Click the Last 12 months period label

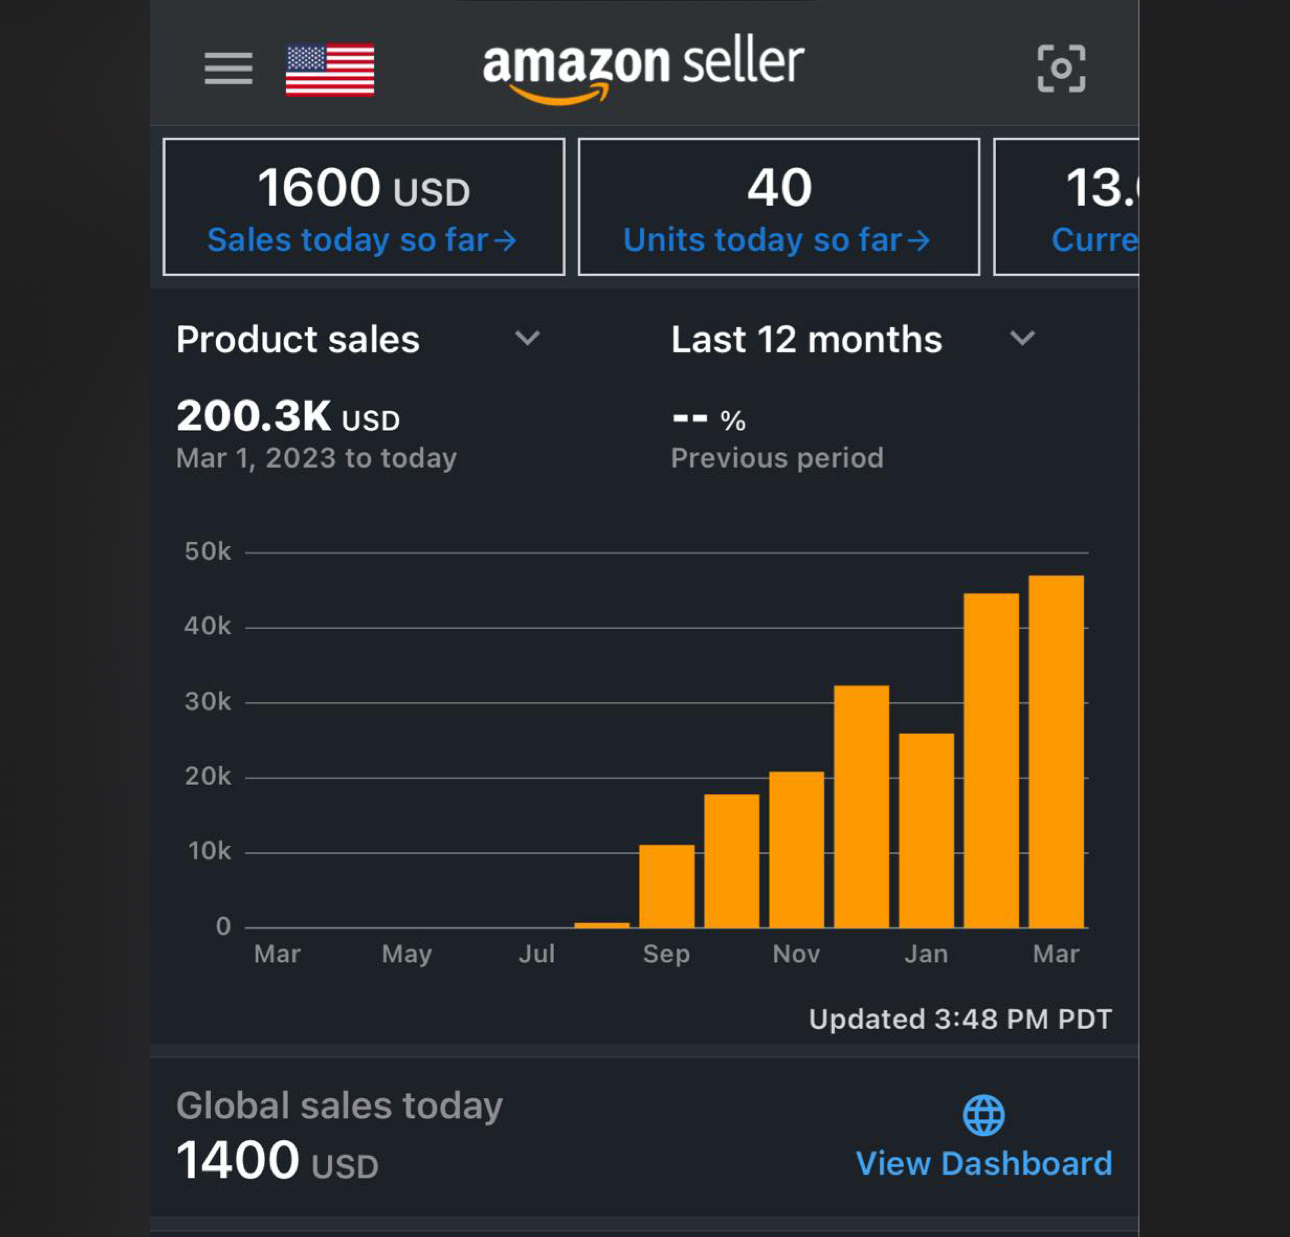coord(806,340)
